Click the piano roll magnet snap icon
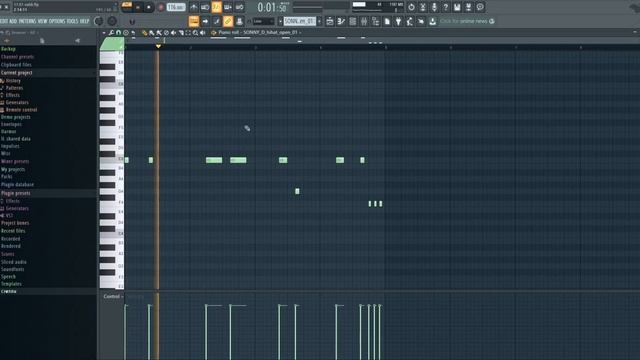 click(118, 33)
